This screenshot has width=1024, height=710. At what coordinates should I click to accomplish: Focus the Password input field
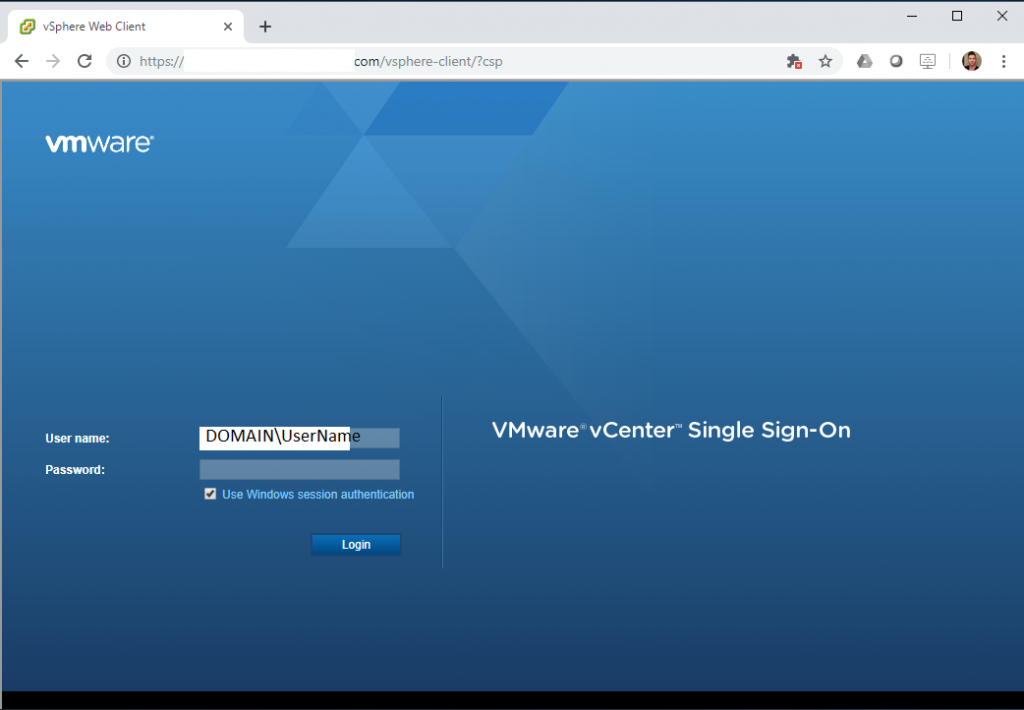point(299,469)
